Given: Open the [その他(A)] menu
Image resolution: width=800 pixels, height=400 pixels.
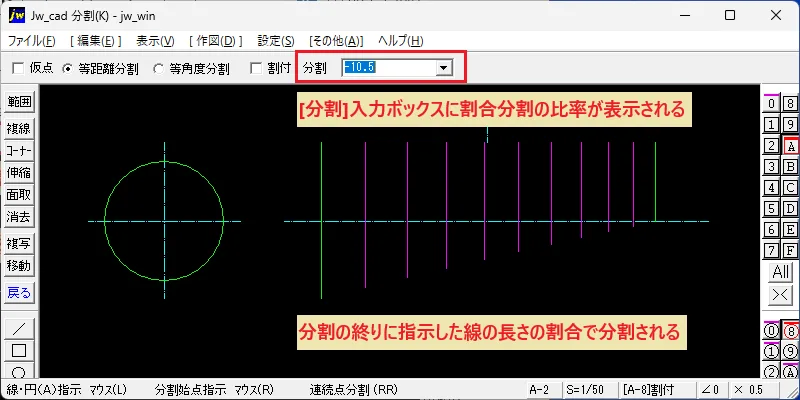Looking at the screenshot, I should 336,41.
